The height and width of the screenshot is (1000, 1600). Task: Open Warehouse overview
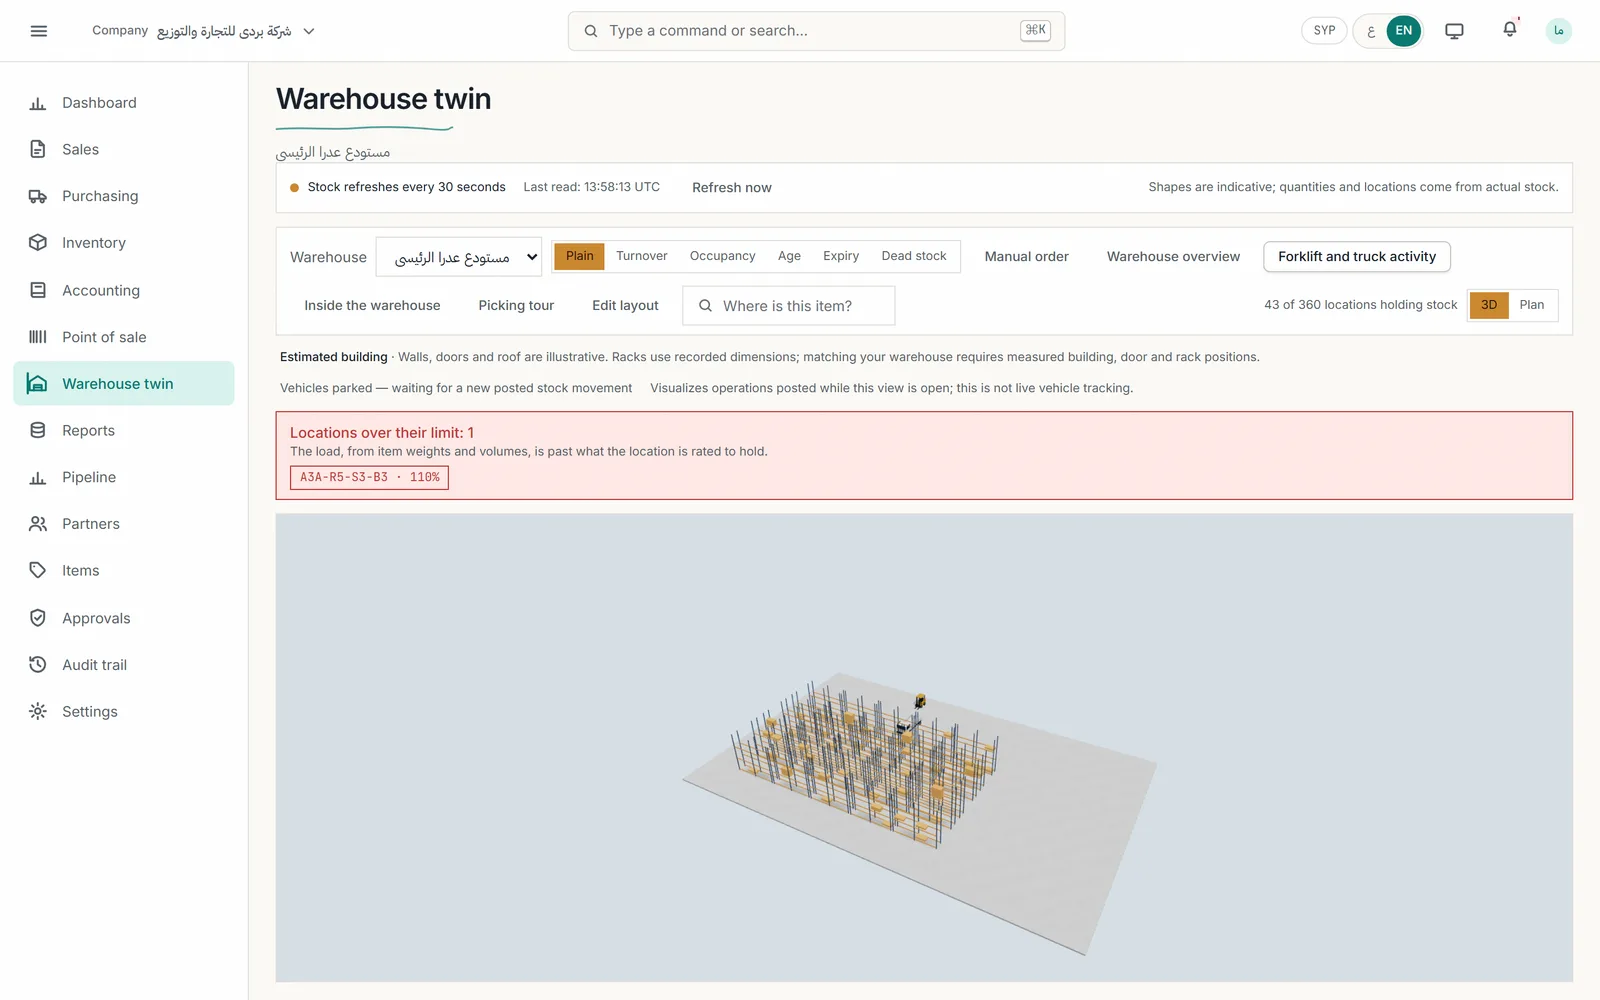1173,257
